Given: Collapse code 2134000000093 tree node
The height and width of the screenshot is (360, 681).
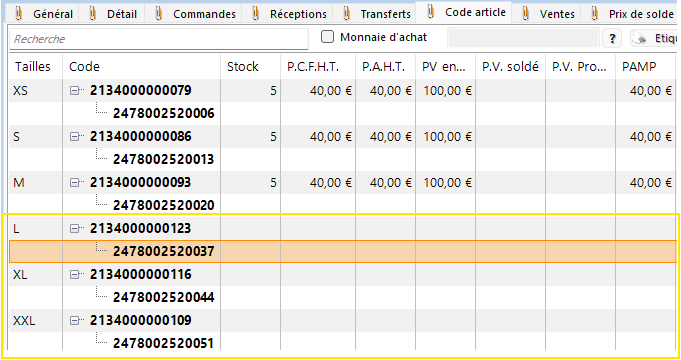Looking at the screenshot, I should click(x=75, y=182).
